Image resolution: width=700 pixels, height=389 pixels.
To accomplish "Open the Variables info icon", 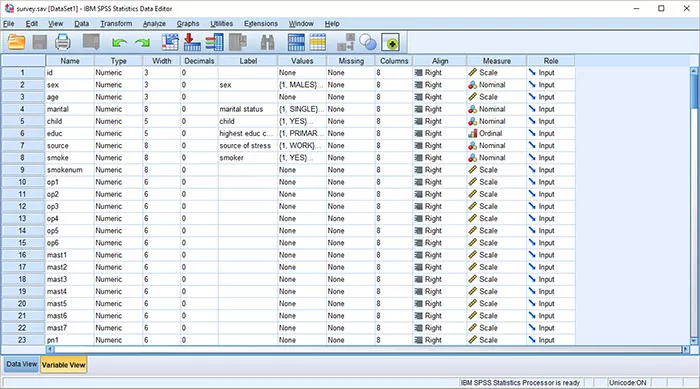I will coord(214,42).
